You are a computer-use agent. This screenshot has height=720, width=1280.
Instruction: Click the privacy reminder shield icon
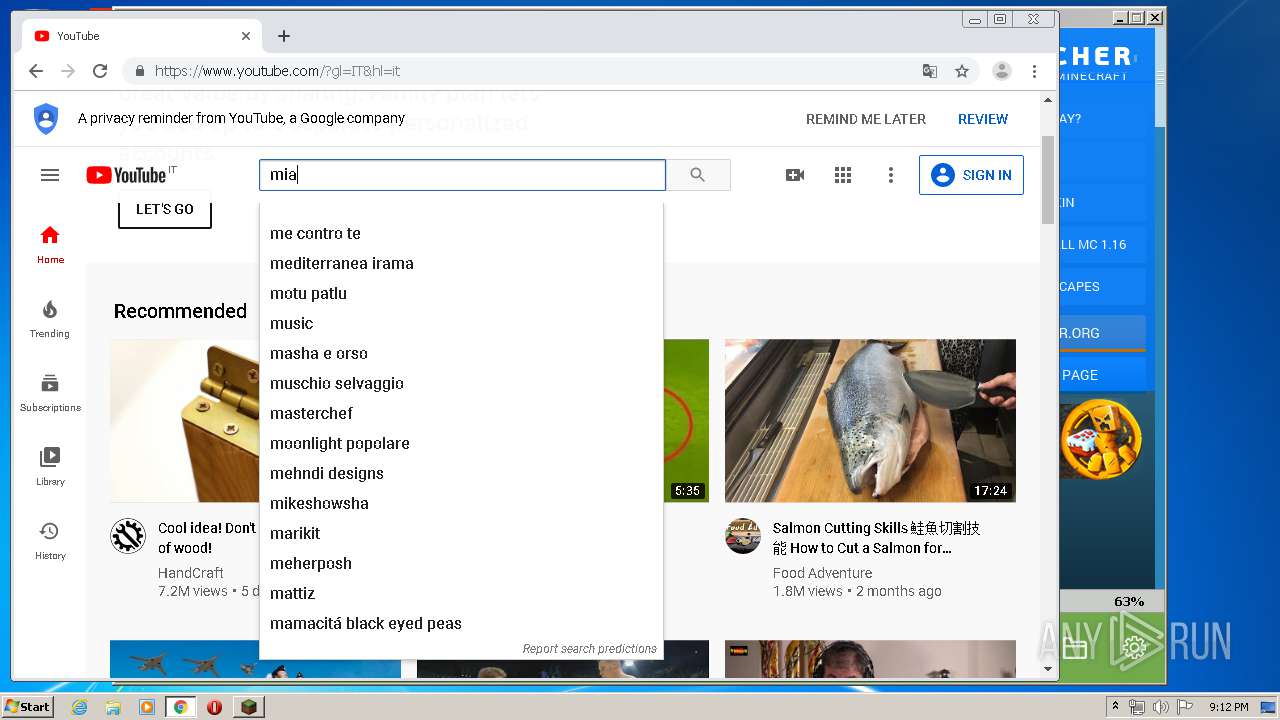46,118
